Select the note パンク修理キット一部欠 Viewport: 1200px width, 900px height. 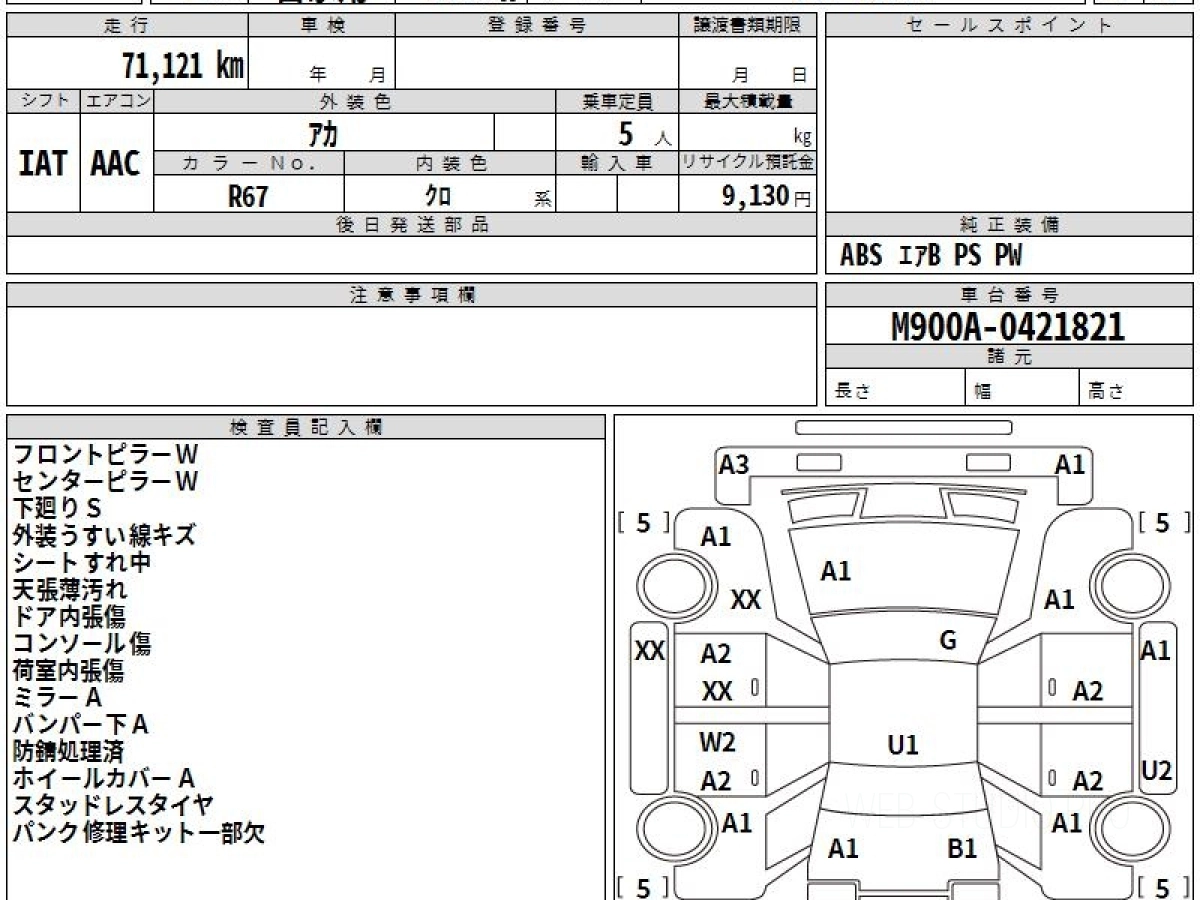coord(139,832)
